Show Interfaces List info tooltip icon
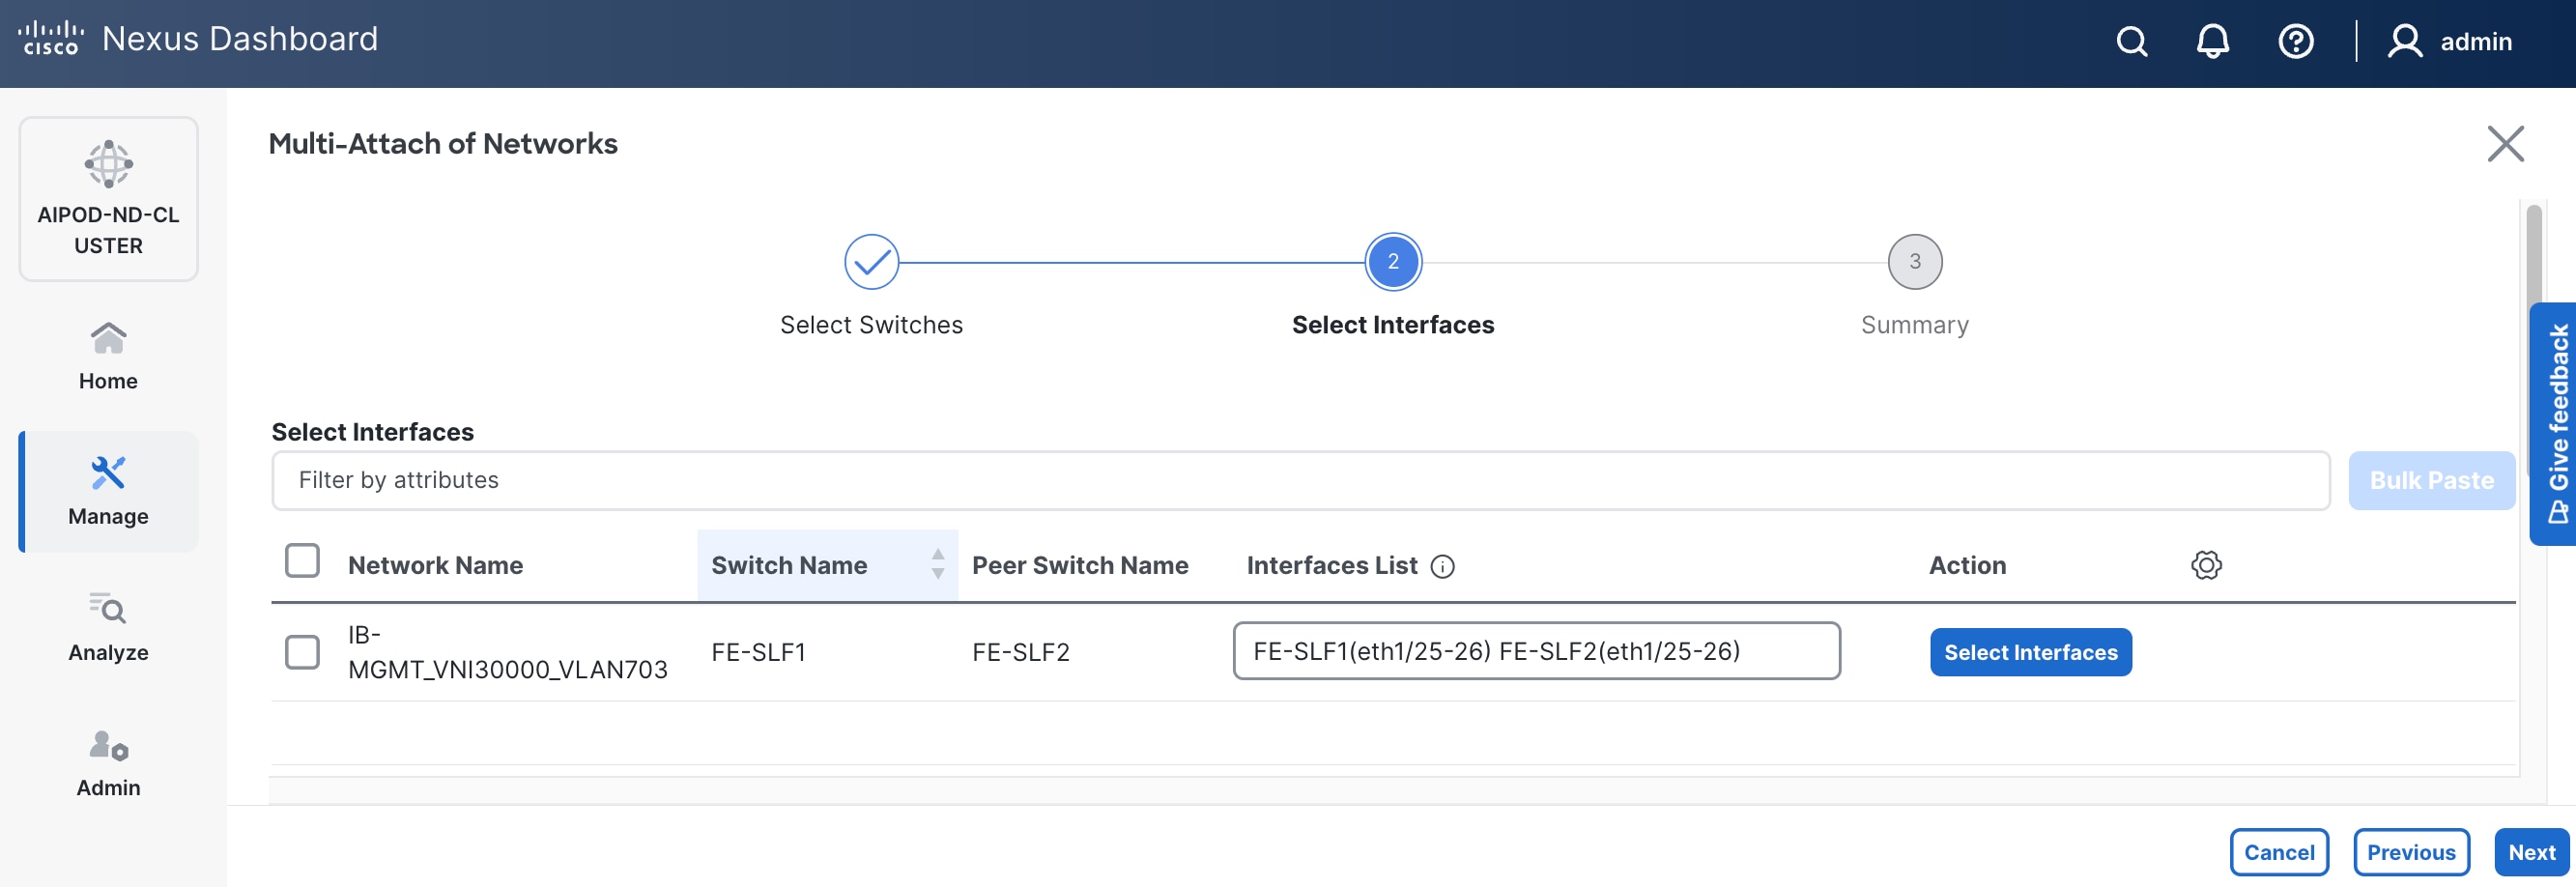The width and height of the screenshot is (2576, 887). pyautogui.click(x=1442, y=567)
